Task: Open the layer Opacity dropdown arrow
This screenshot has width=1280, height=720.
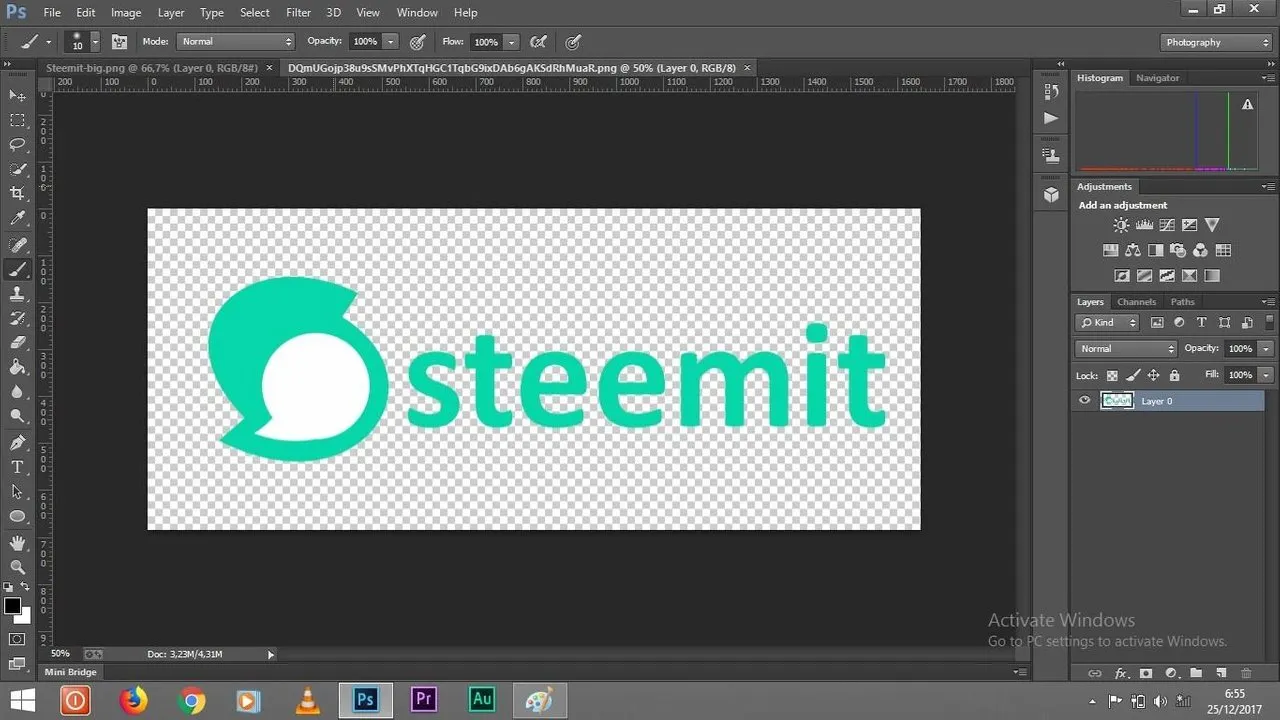Action: click(1266, 348)
